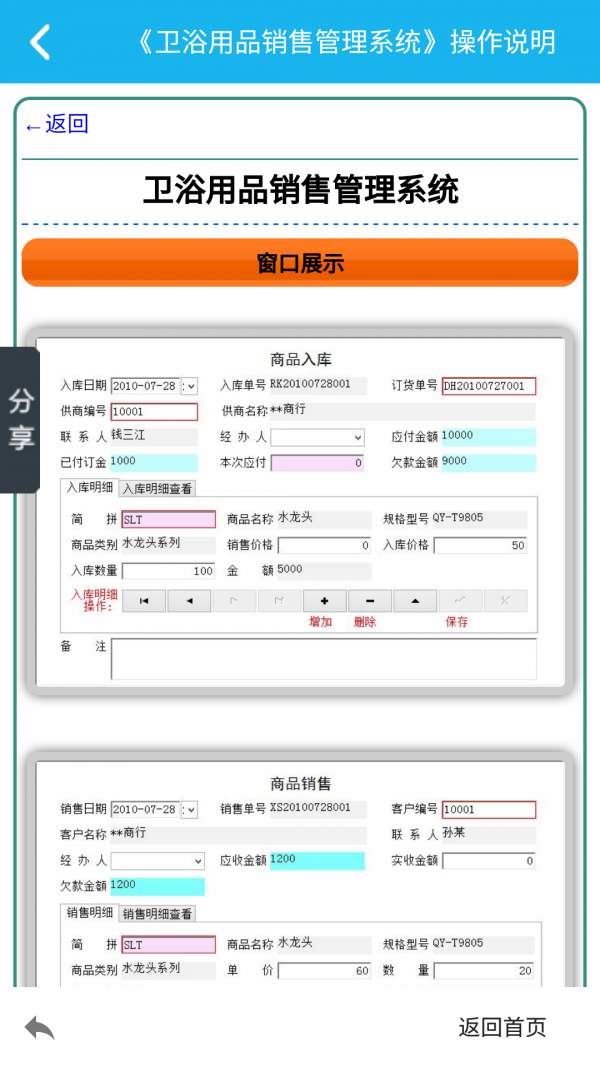Tap the 返回首页 button
This screenshot has height=1067, width=600.
point(502,1027)
